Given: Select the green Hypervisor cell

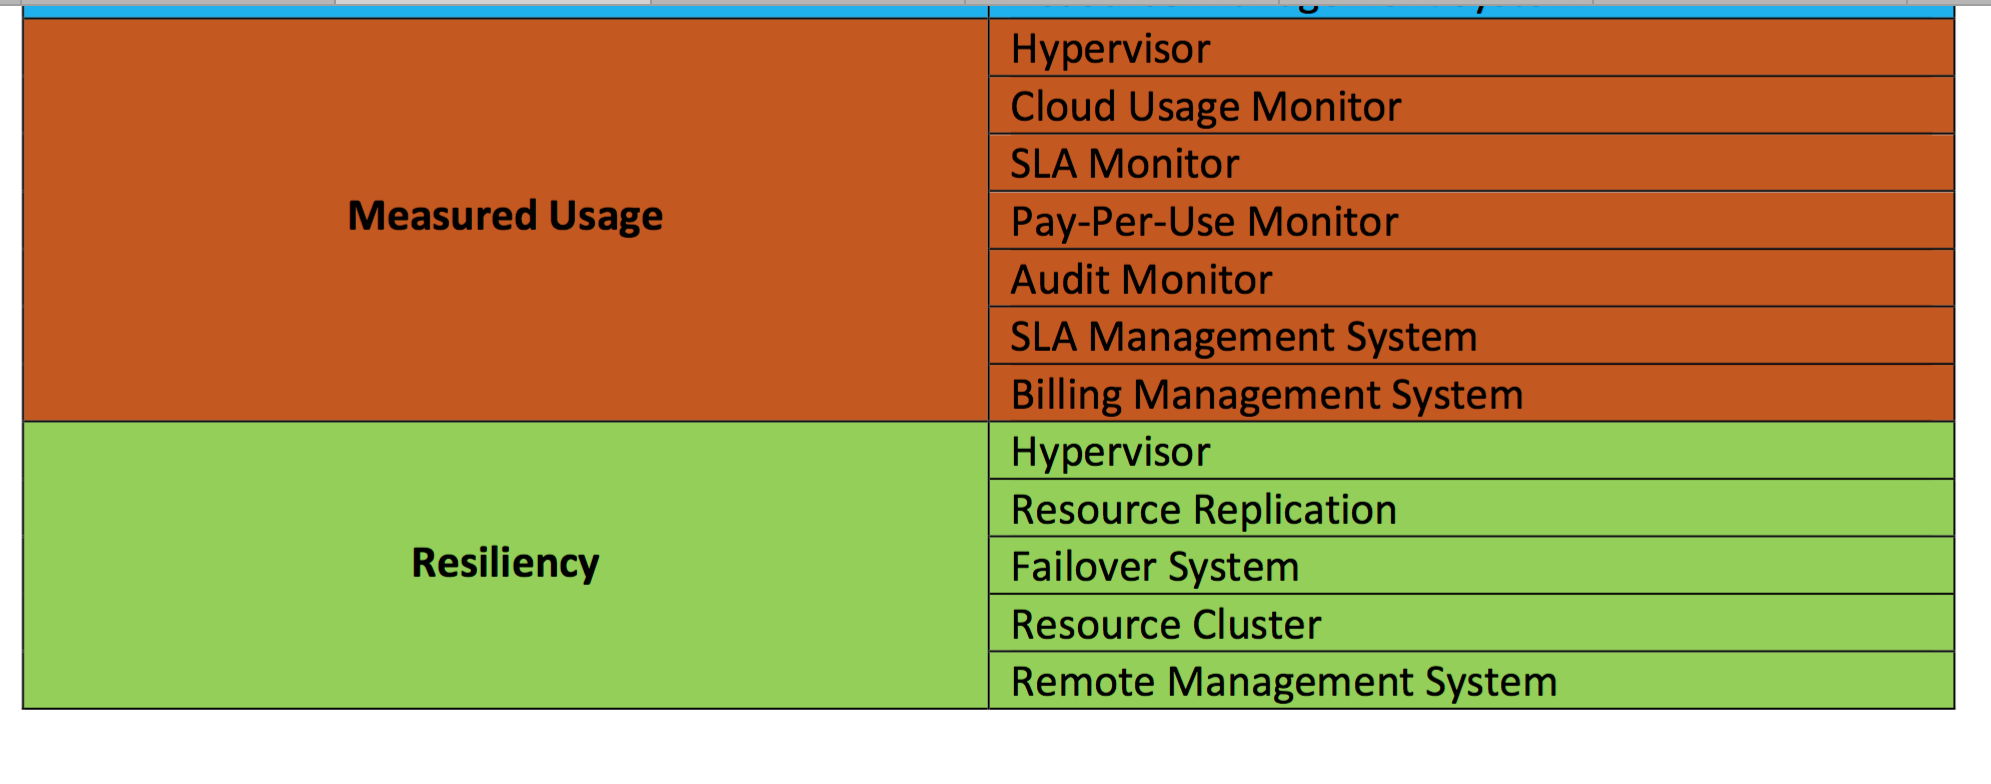Looking at the screenshot, I should pos(1471,451).
